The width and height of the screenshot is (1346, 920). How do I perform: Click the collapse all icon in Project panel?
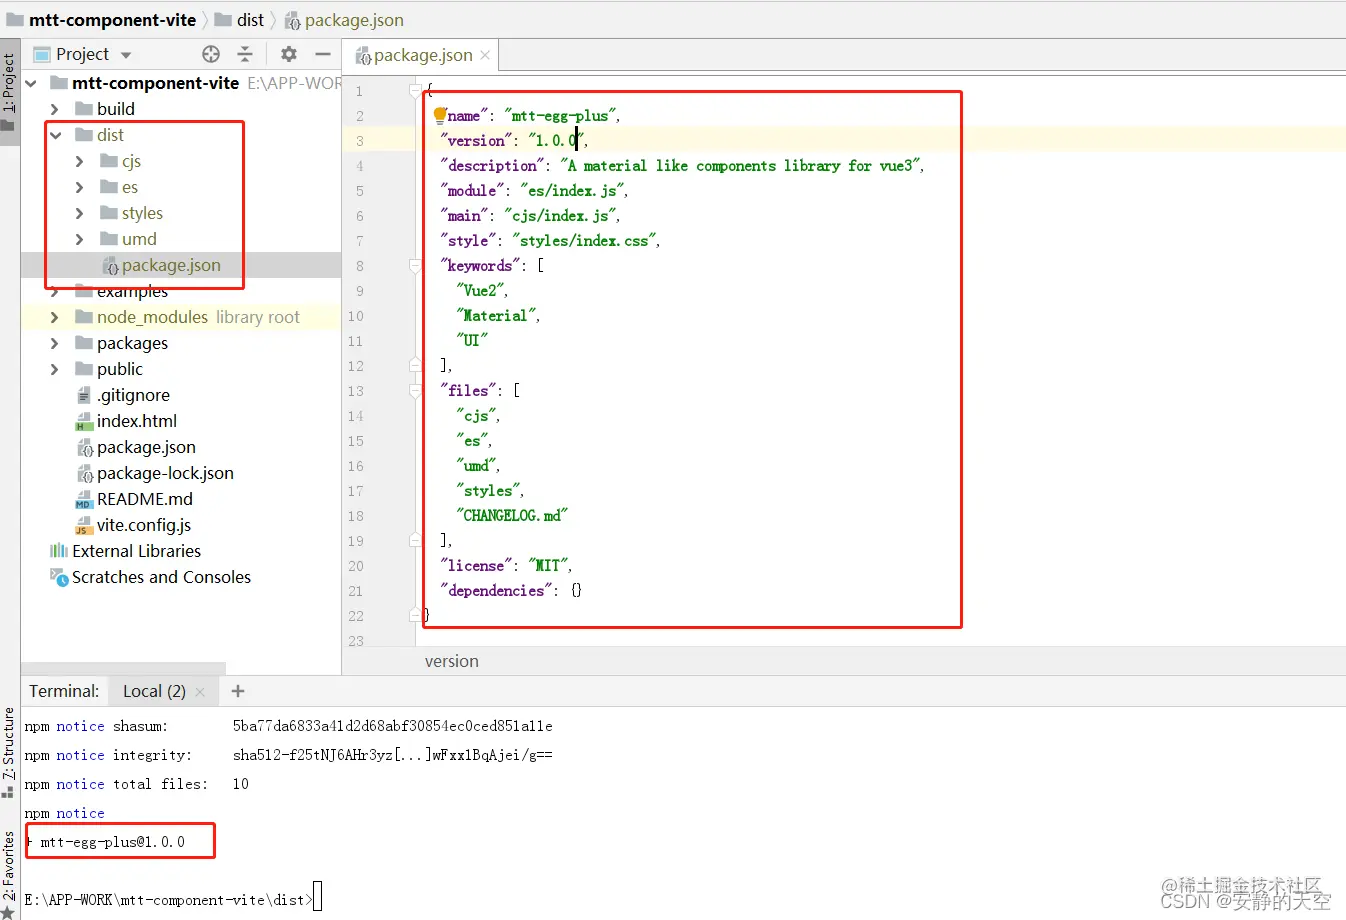pos(245,54)
